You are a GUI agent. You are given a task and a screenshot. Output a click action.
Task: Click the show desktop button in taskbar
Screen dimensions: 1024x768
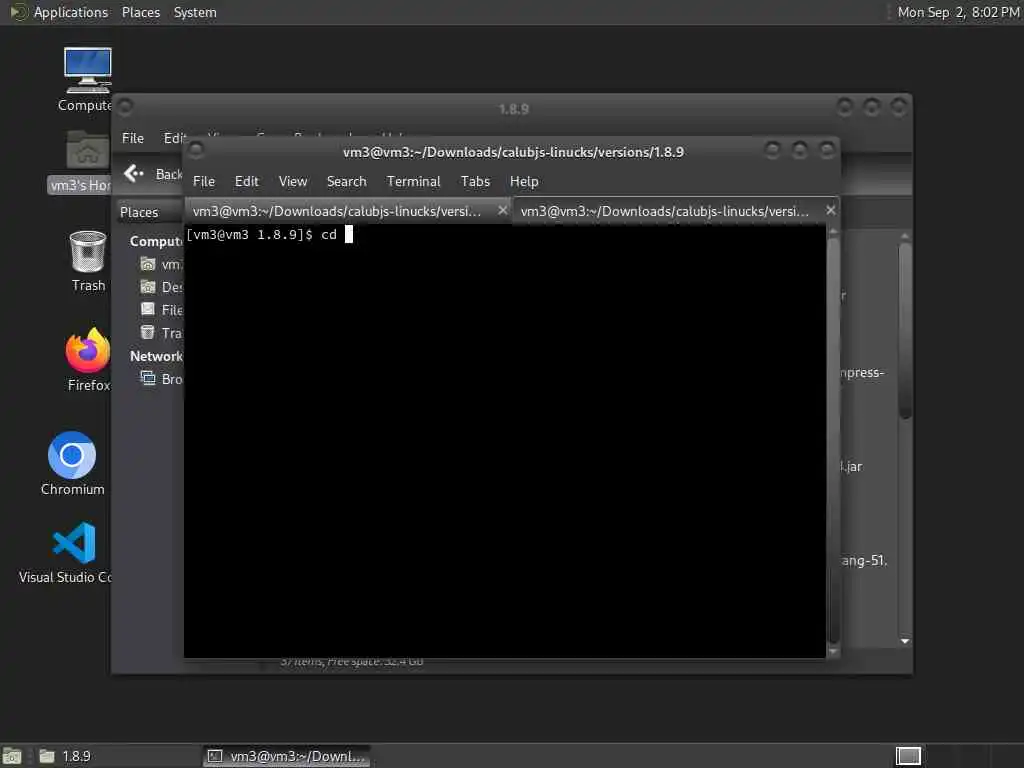[x=12, y=756]
